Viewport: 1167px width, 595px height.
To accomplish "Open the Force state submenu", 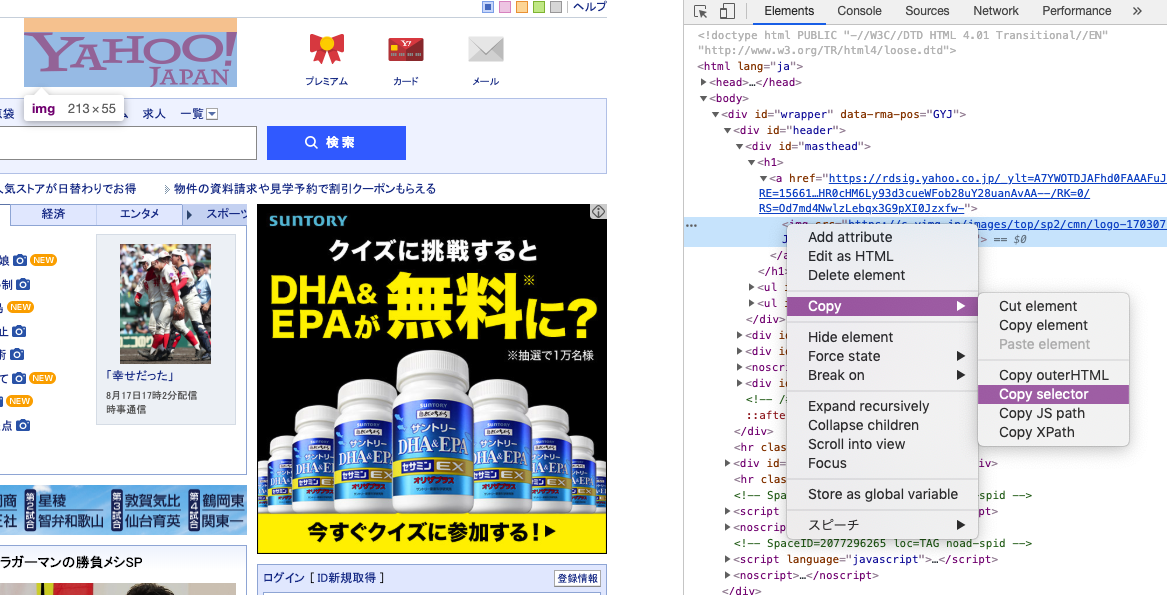I will coord(882,357).
